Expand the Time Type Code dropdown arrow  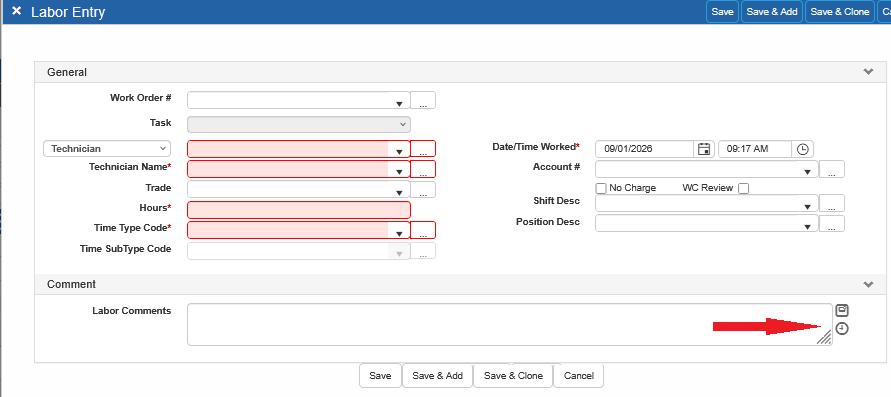coord(399,233)
